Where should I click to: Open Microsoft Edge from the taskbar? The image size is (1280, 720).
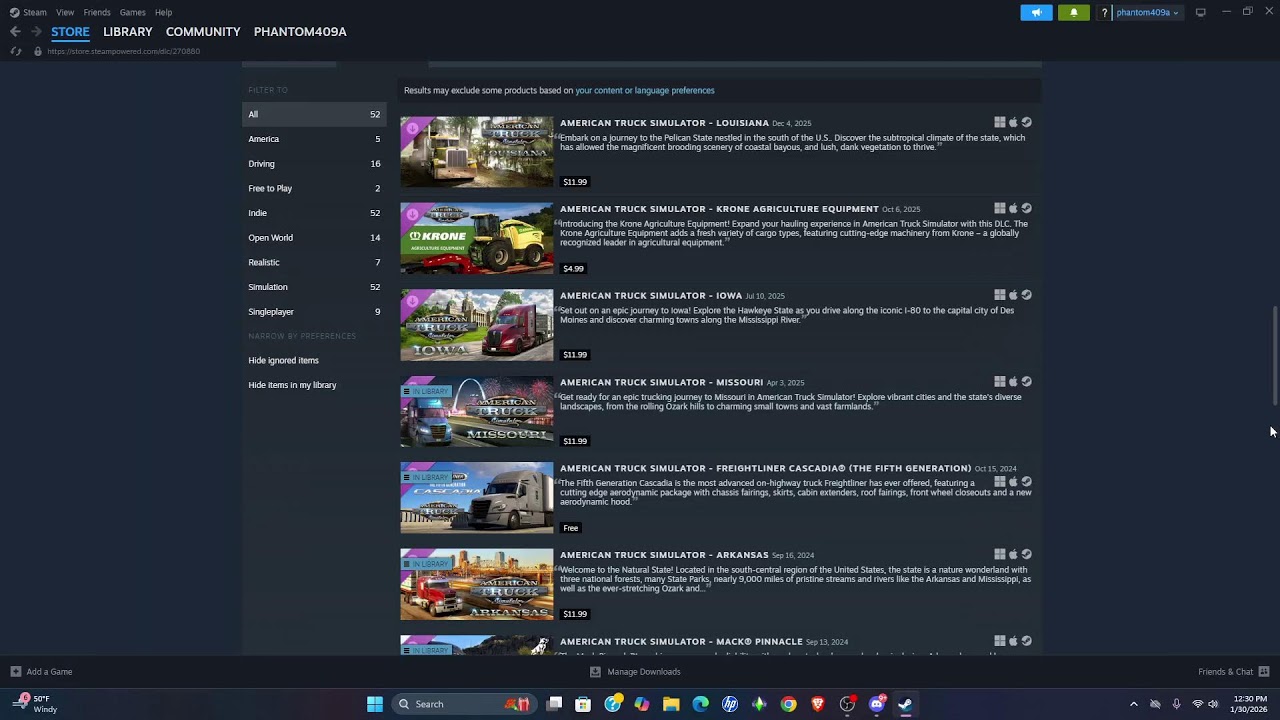[x=700, y=704]
